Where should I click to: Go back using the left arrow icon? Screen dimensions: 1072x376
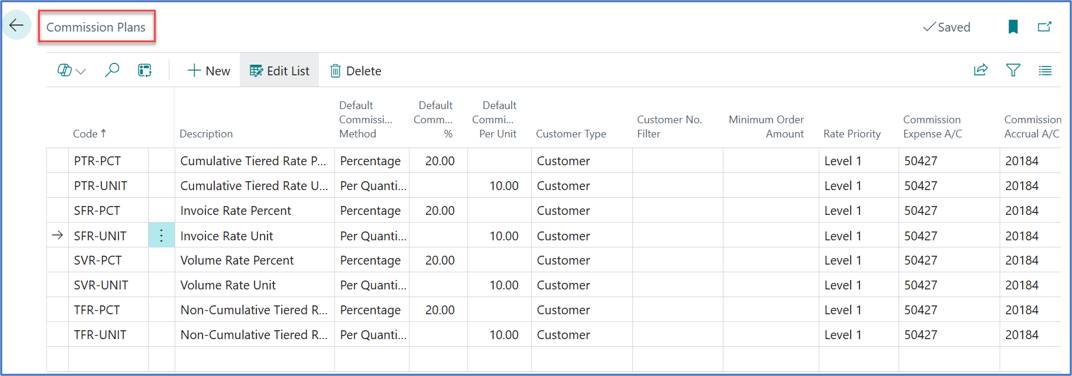pyautogui.click(x=16, y=26)
